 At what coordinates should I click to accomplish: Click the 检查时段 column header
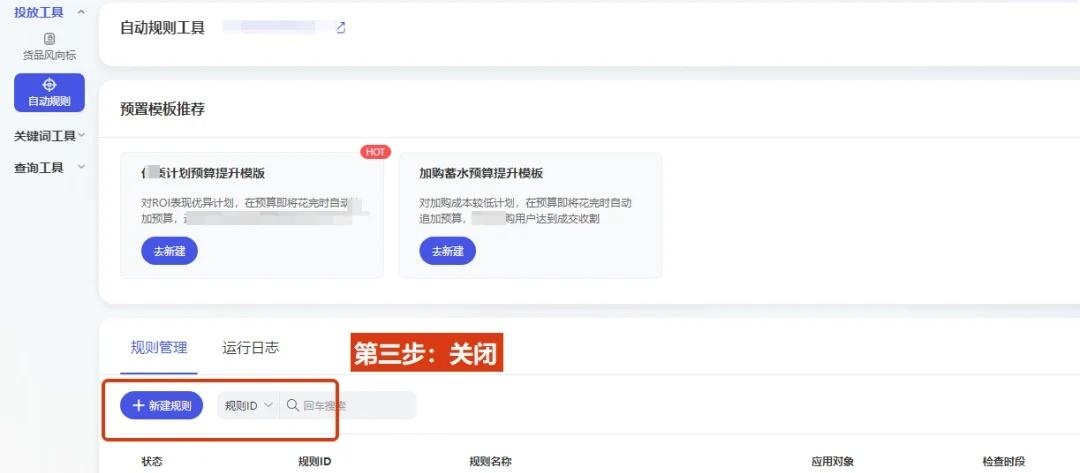pyautogui.click(x=1004, y=461)
